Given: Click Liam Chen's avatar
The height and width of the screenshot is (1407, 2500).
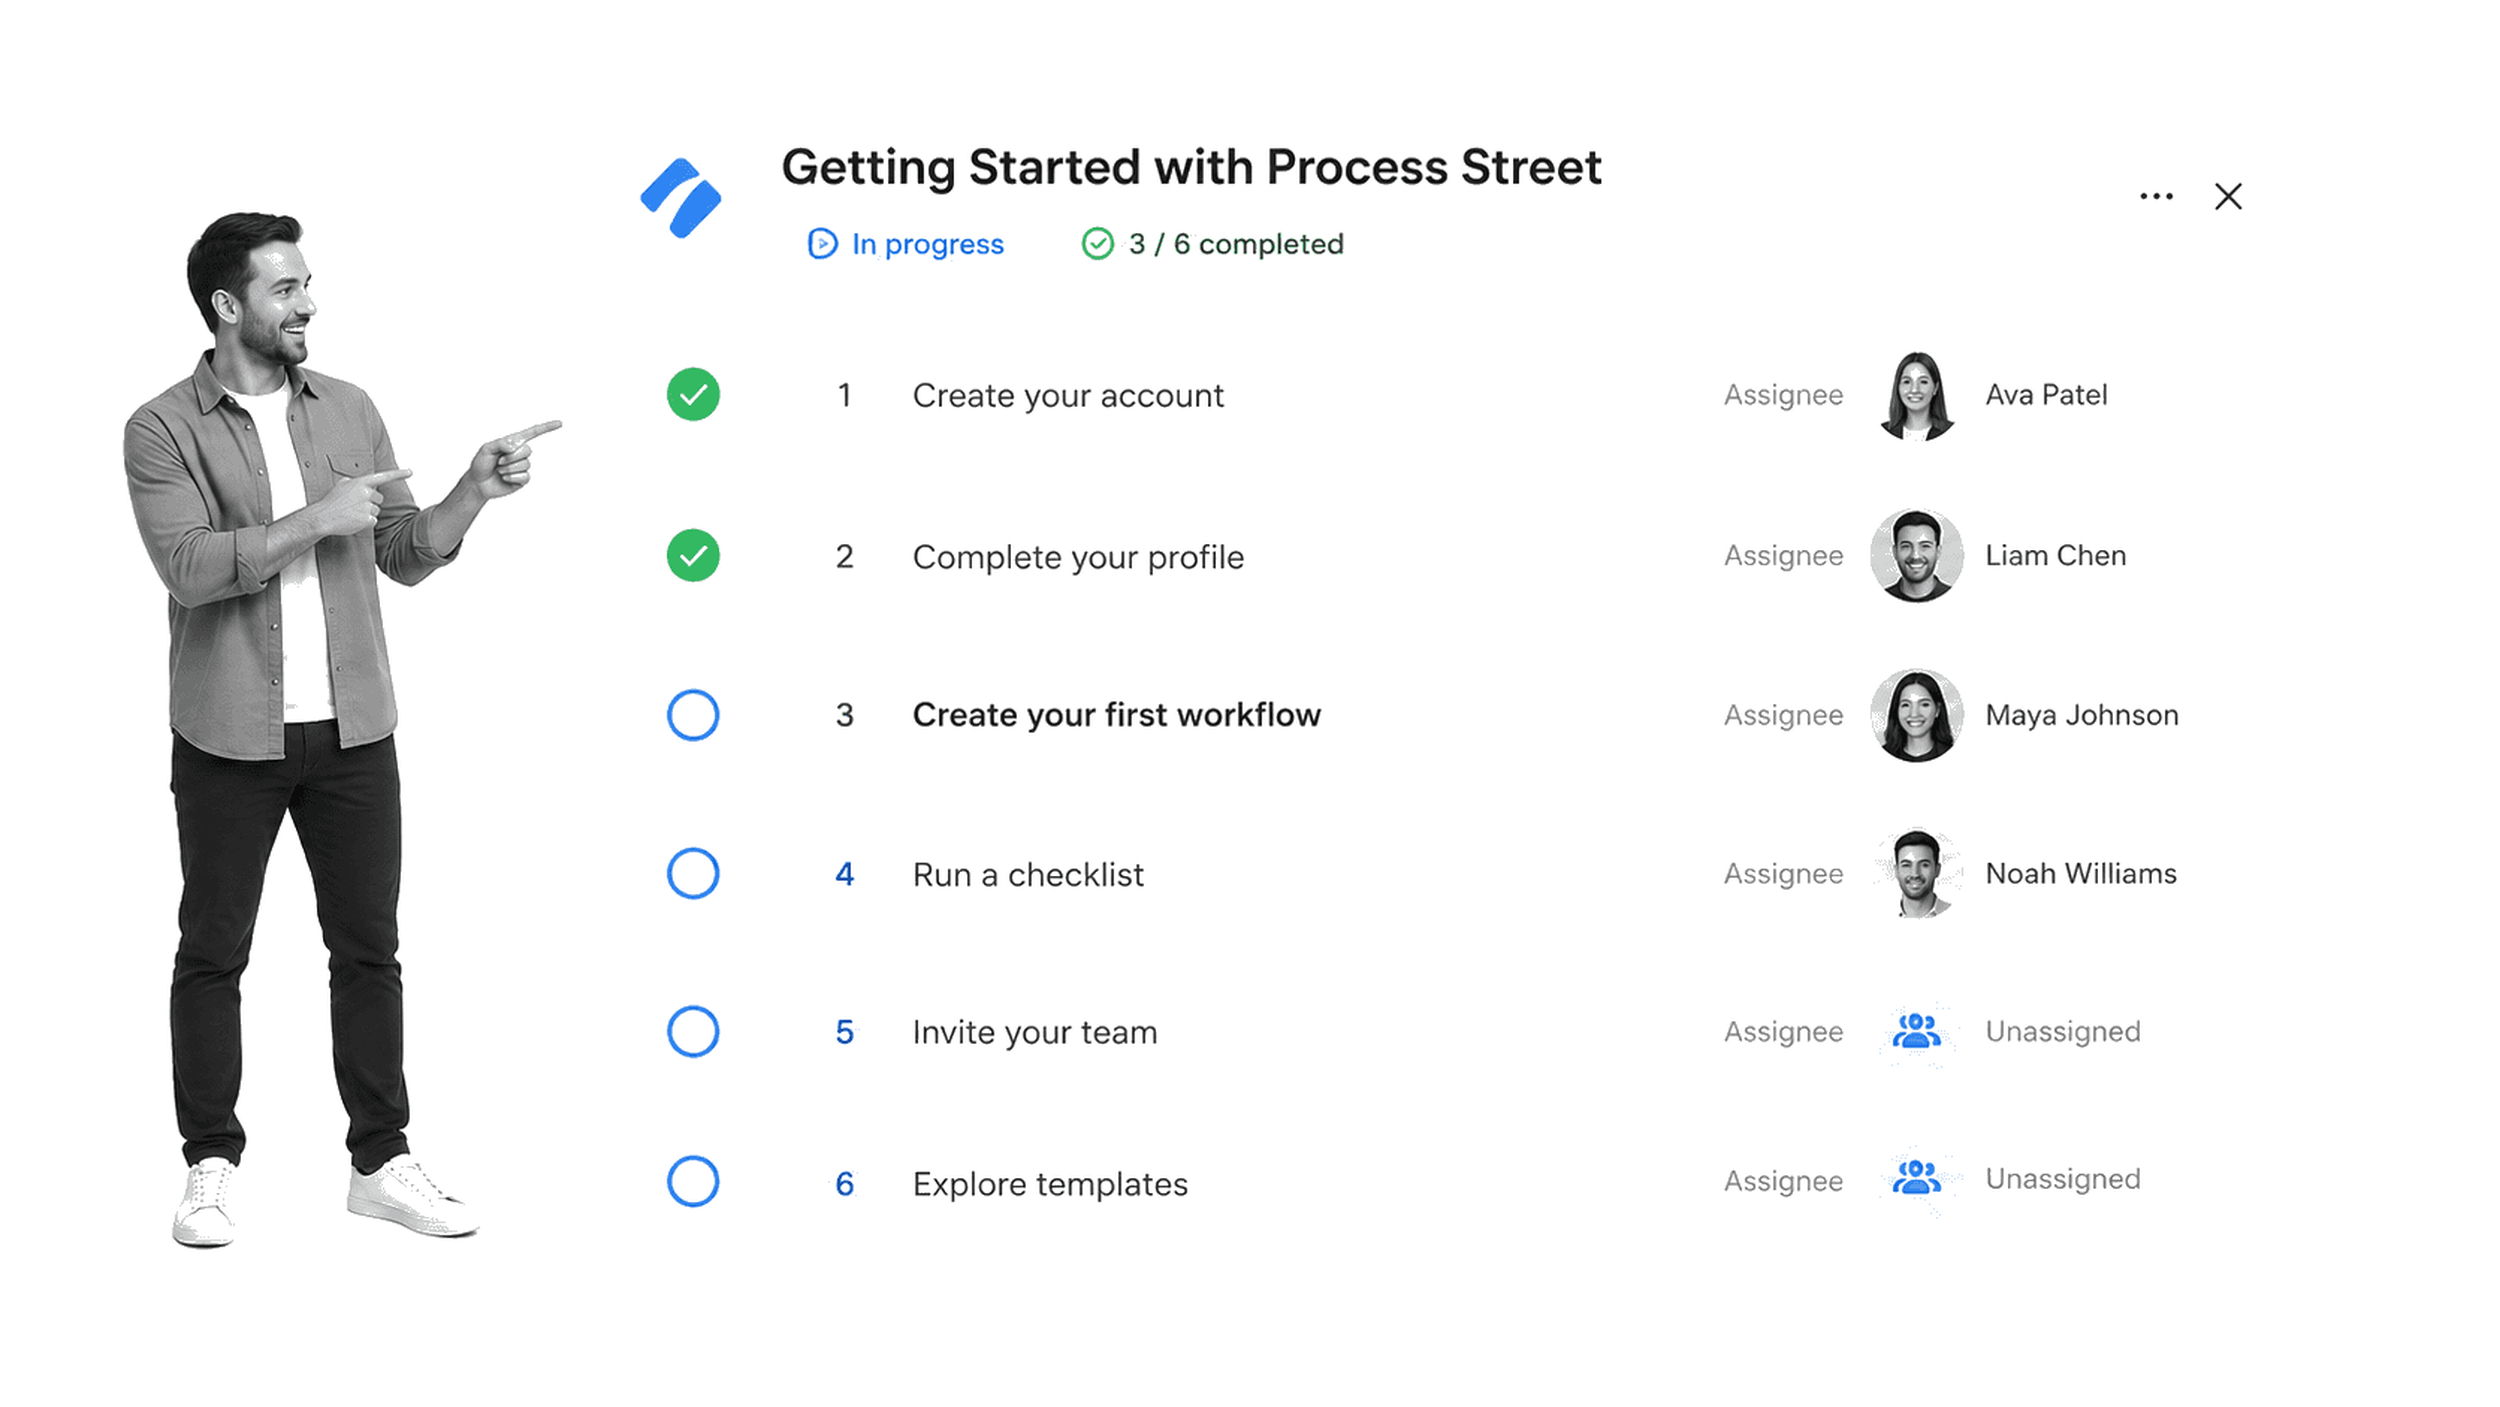Looking at the screenshot, I should 1916,556.
